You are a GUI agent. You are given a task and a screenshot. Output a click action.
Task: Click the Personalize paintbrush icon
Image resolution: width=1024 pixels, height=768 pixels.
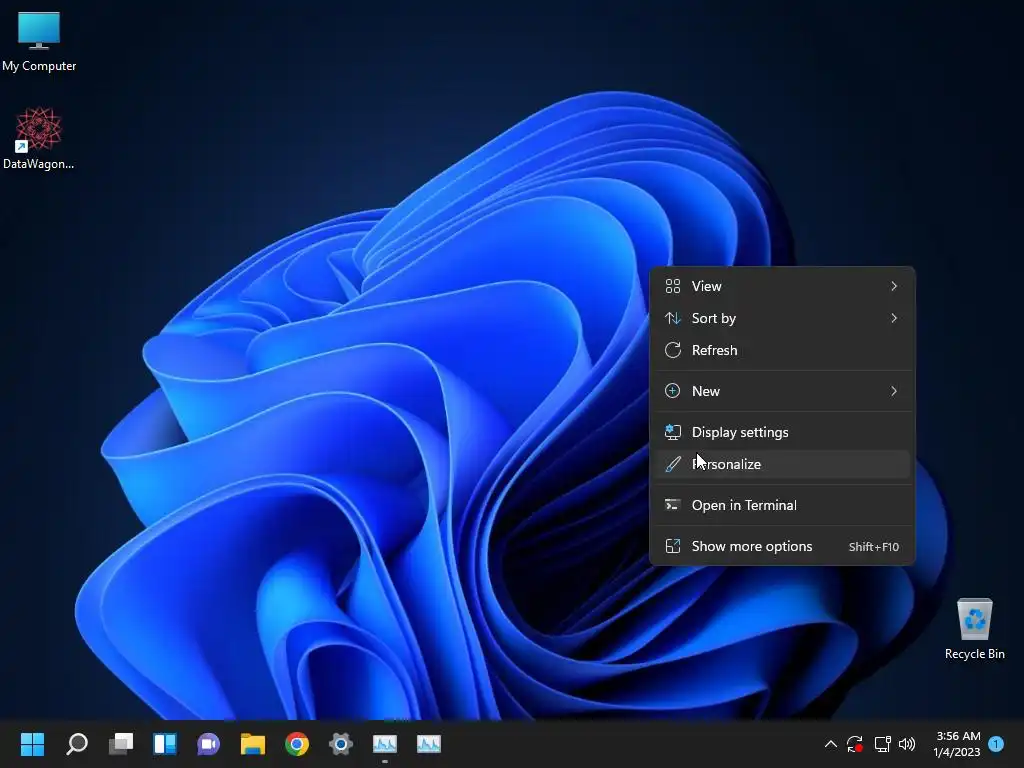(673, 464)
